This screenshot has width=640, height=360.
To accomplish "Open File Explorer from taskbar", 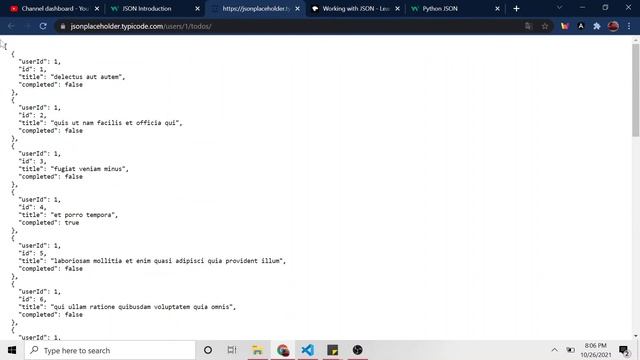I will point(258,350).
